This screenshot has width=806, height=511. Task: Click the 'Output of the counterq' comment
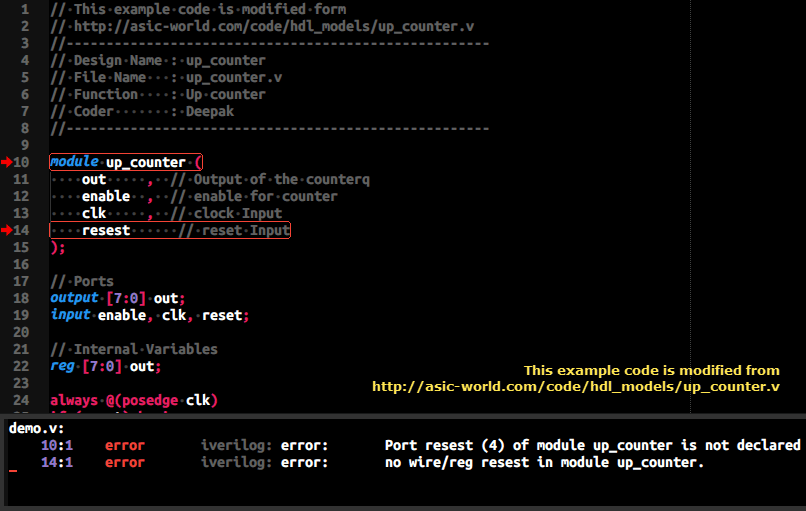click(x=270, y=179)
